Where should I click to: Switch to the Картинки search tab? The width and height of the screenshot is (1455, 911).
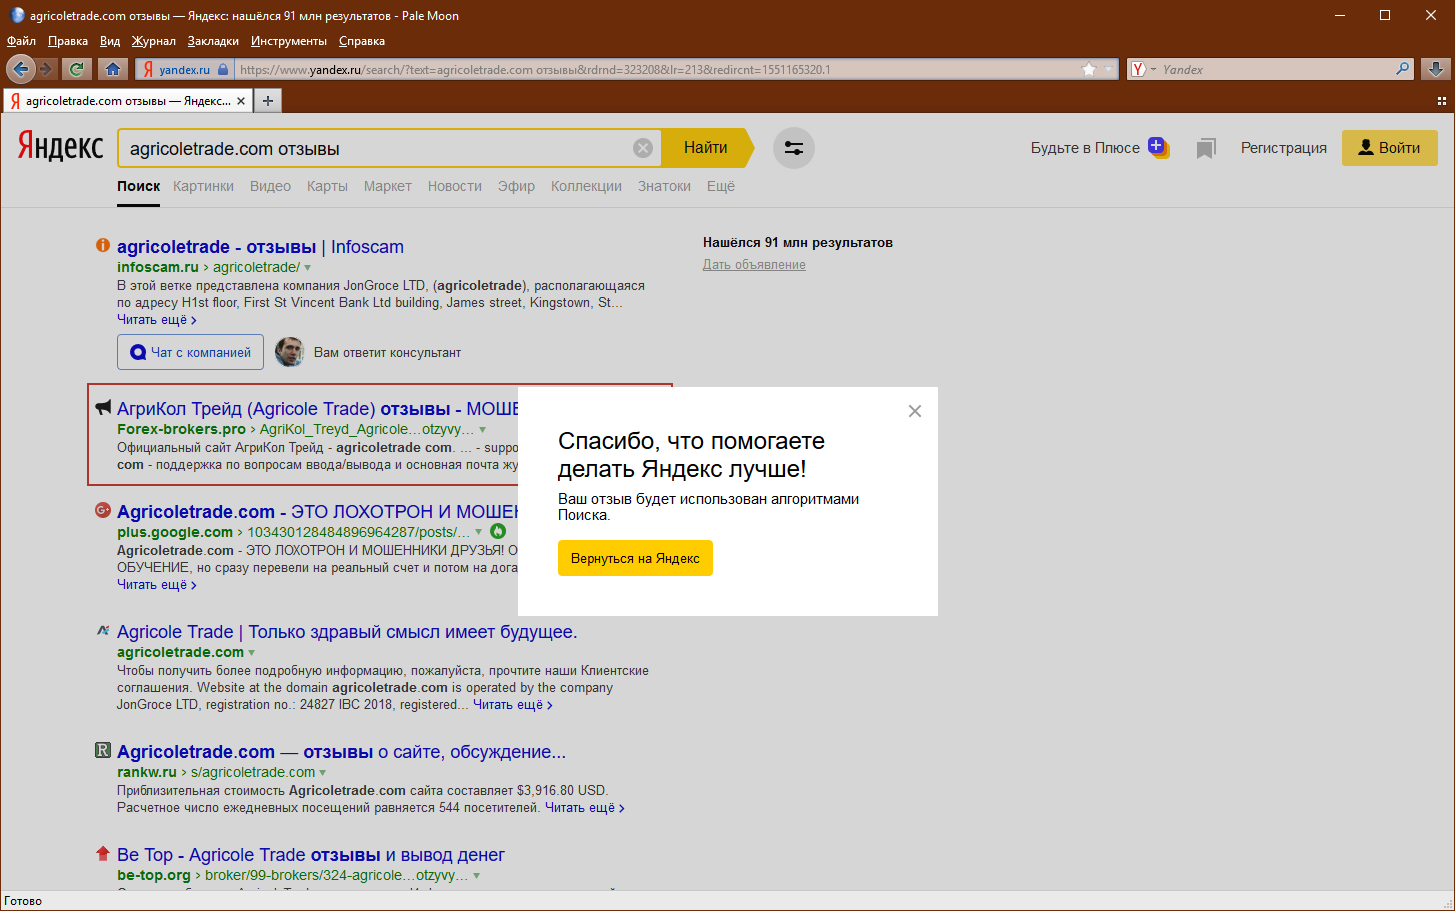coord(203,186)
